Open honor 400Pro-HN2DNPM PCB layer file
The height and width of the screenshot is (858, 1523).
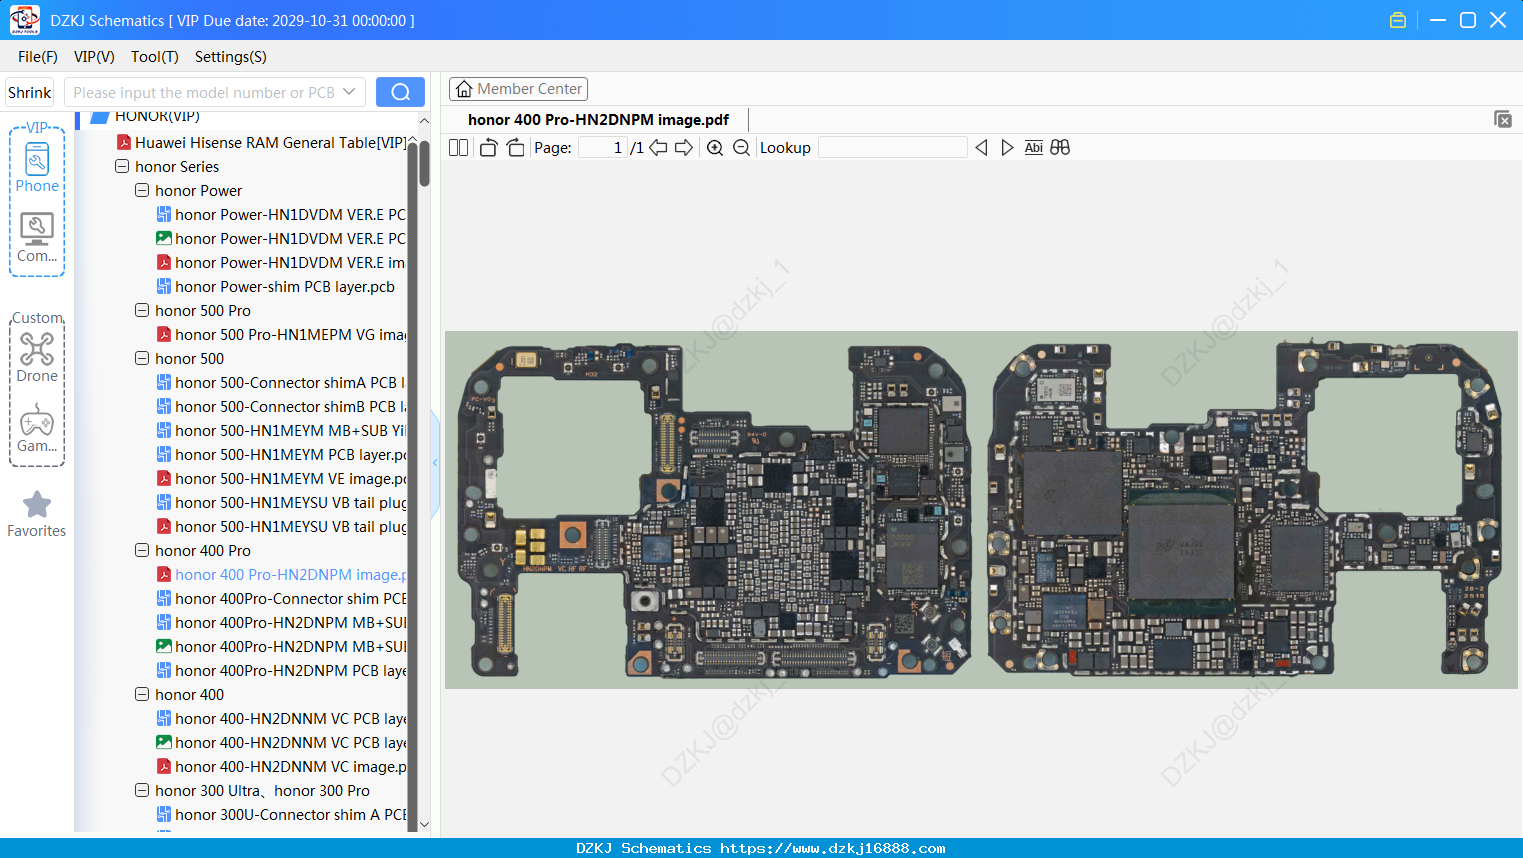[x=281, y=671]
